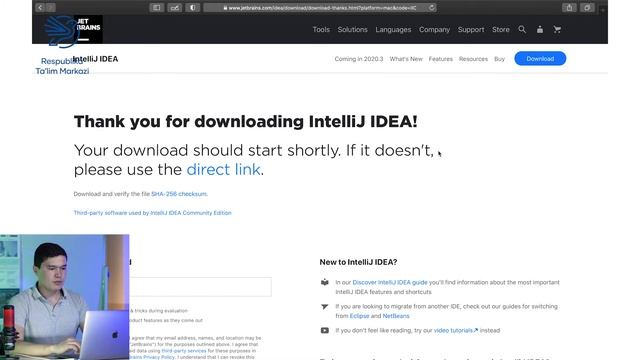640x360 pixels.
Task: Click the video play icon beside tutorials
Action: coord(324,330)
